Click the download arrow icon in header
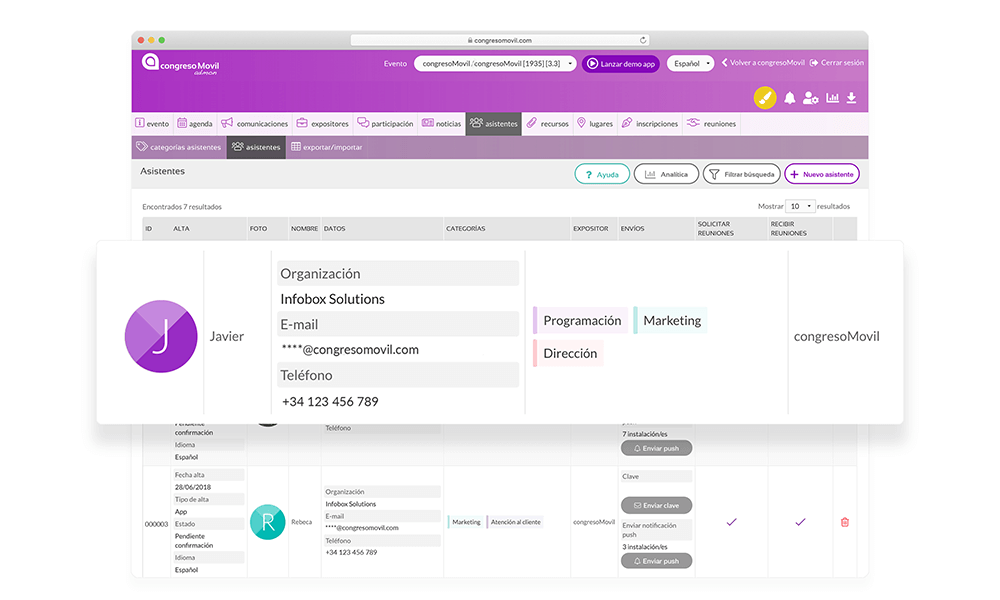 851,98
